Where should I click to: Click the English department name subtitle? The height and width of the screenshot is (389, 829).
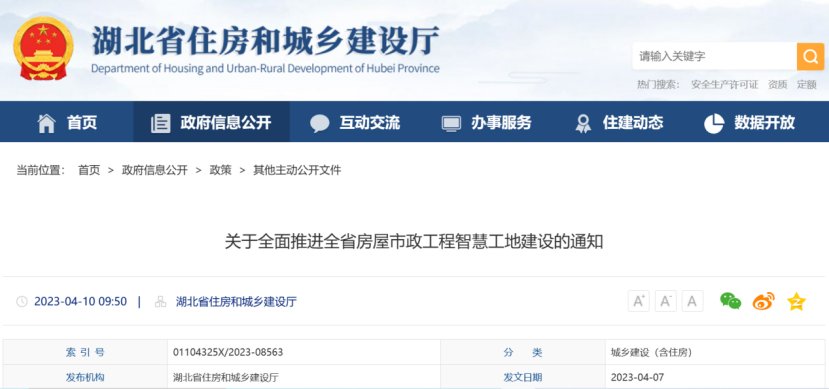(265, 69)
